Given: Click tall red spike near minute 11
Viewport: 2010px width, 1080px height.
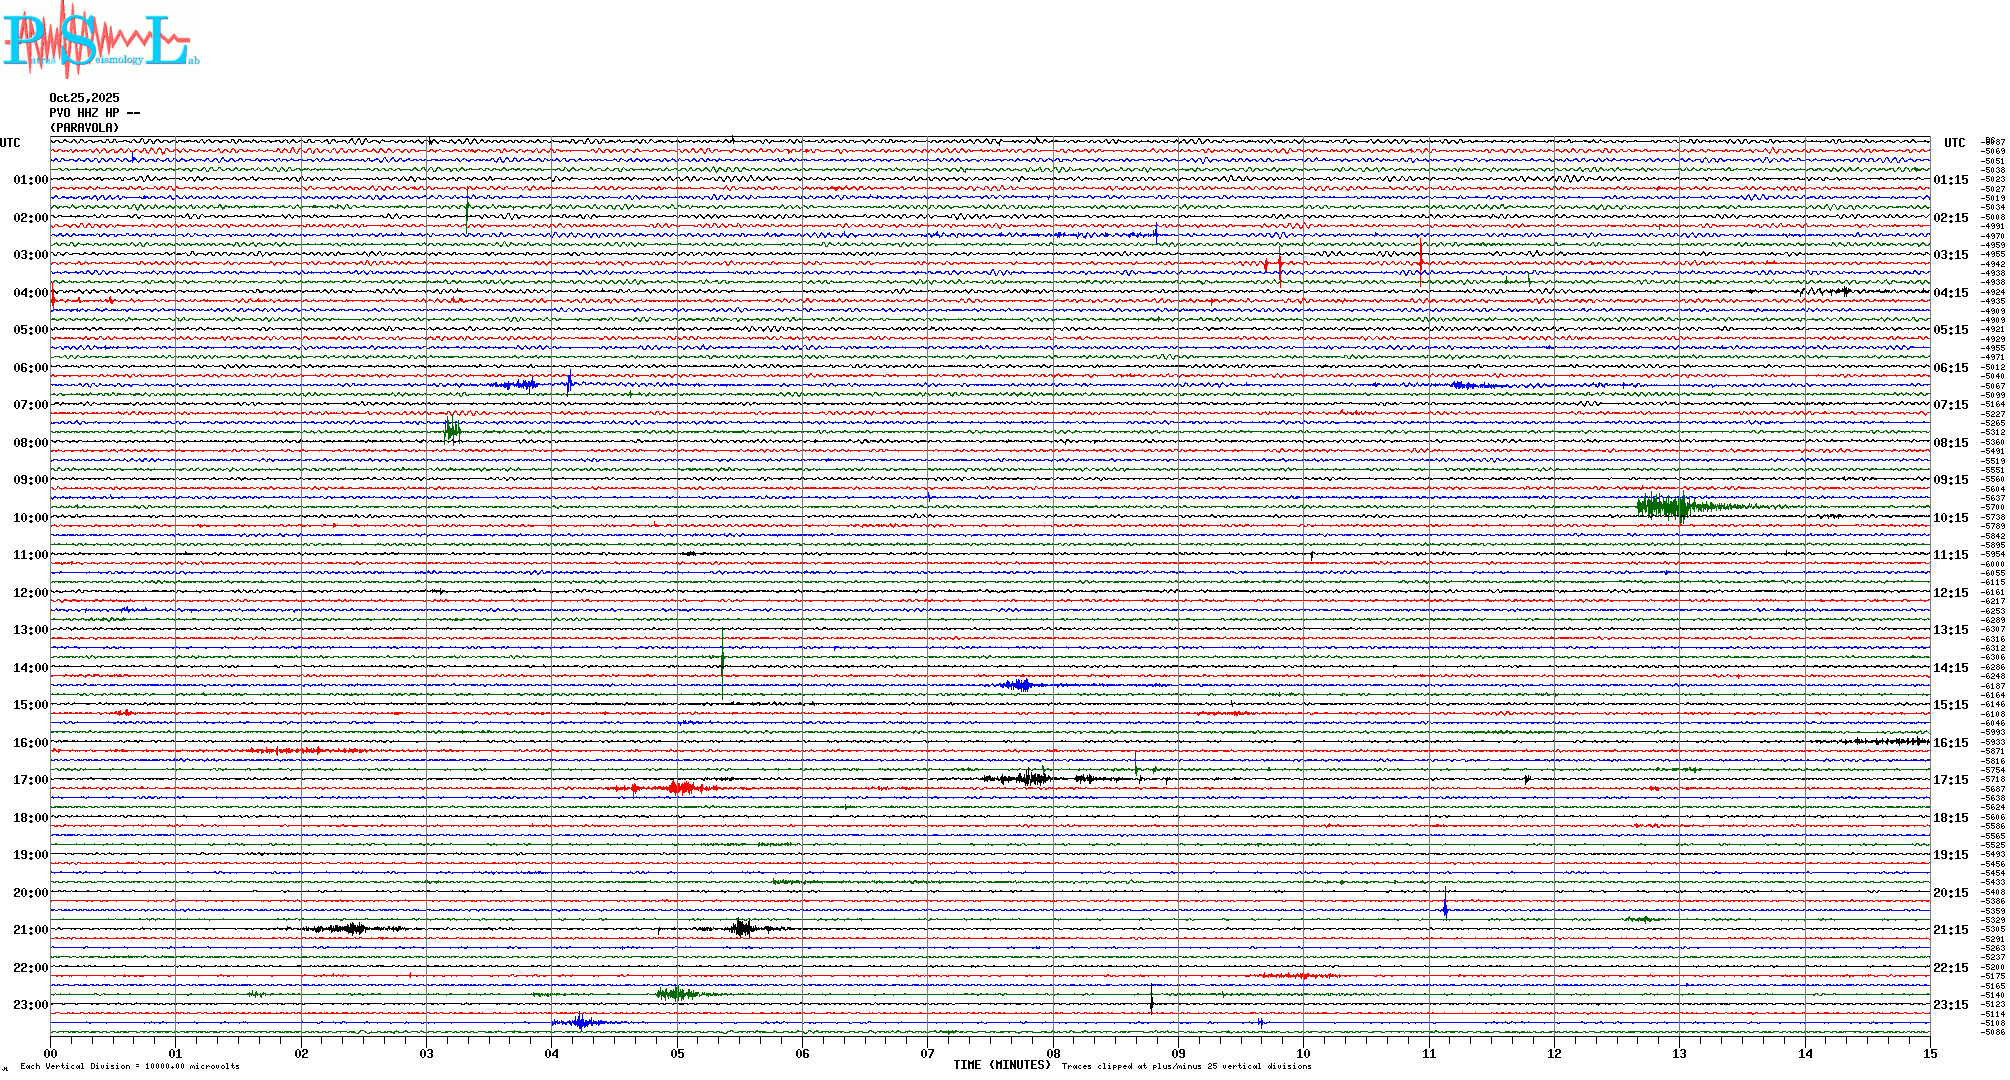Looking at the screenshot, I should [x=1420, y=262].
